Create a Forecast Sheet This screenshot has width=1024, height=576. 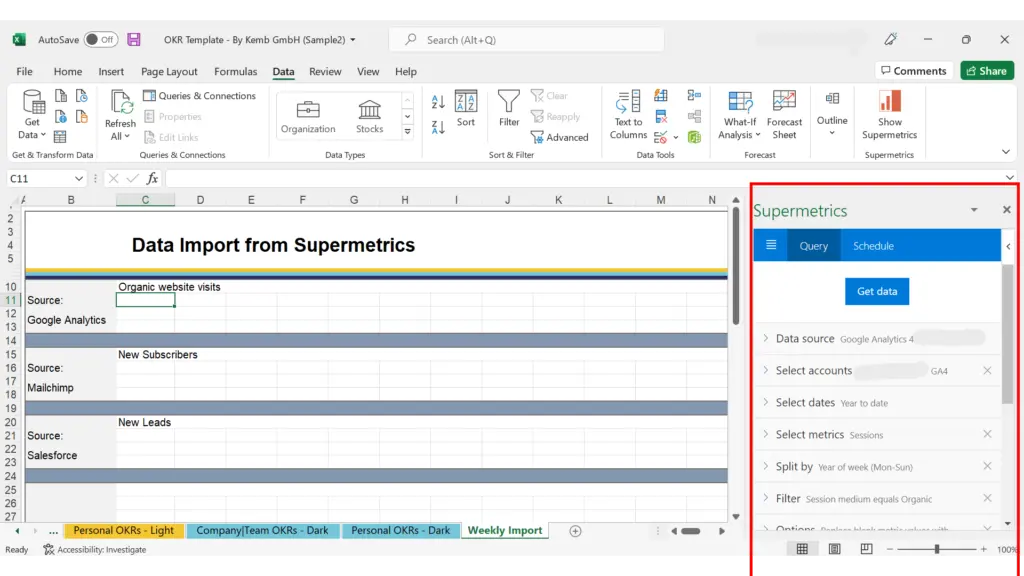pos(784,115)
